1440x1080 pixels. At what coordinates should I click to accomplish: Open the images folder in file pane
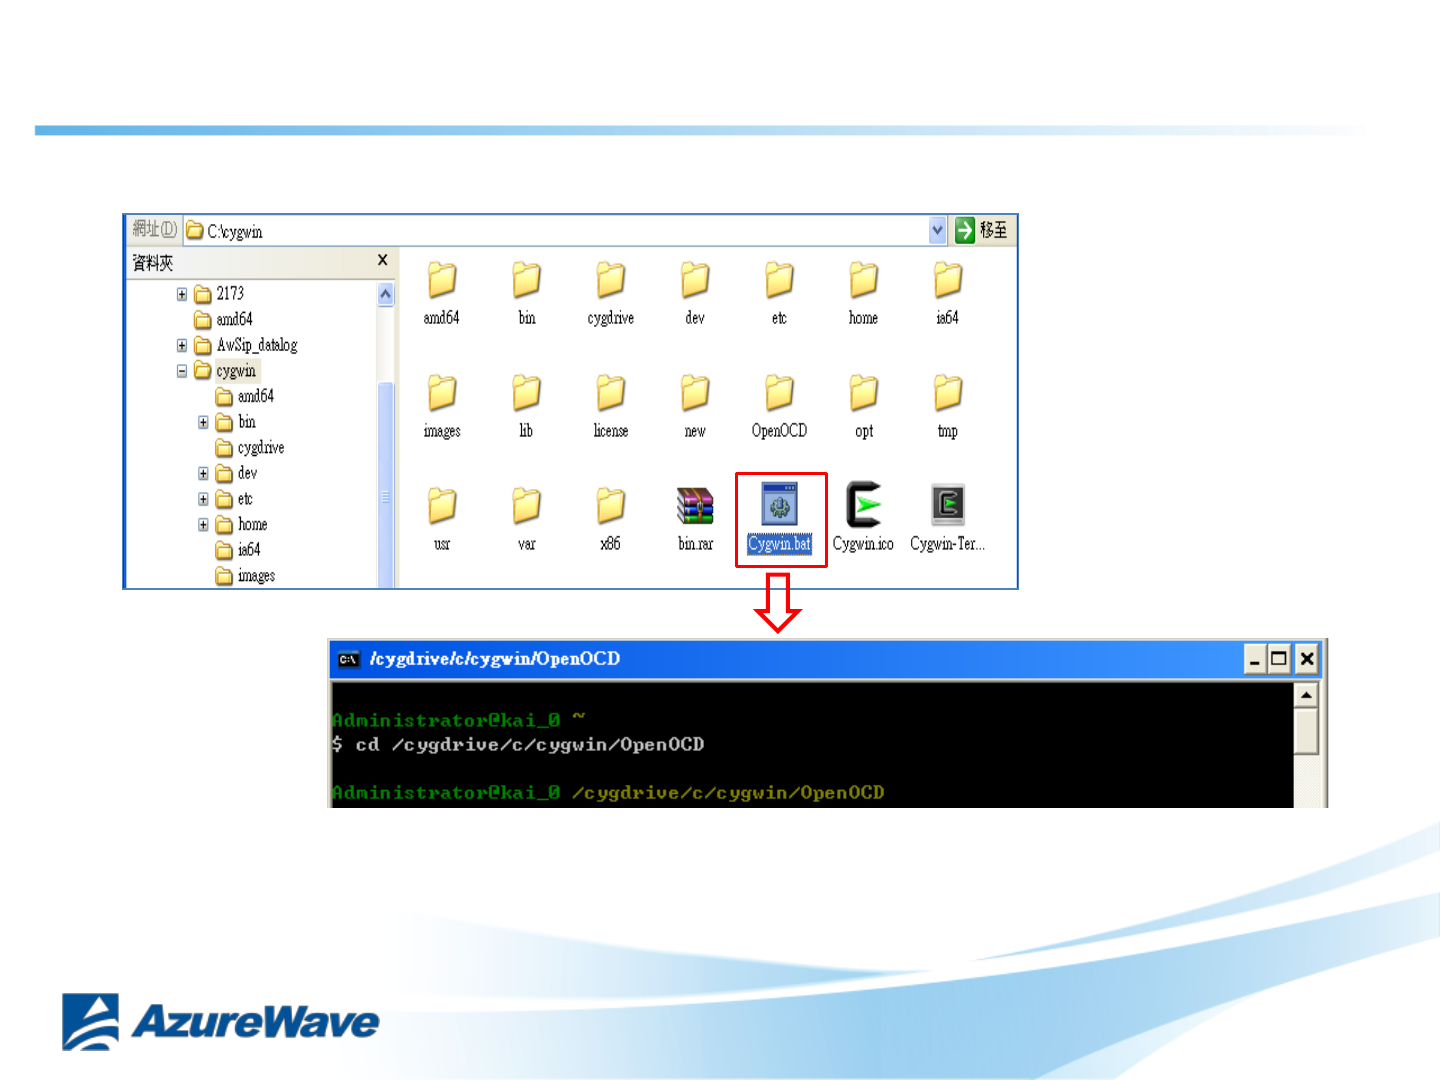pyautogui.click(x=442, y=394)
